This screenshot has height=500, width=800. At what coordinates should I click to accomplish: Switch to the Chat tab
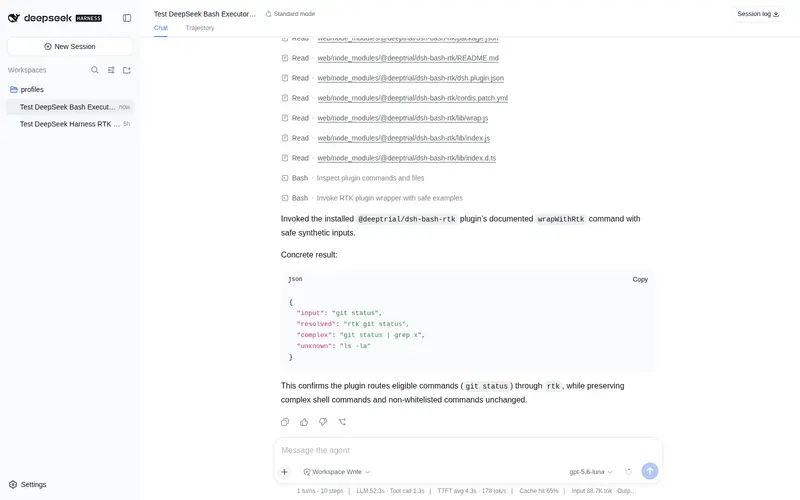click(x=161, y=28)
